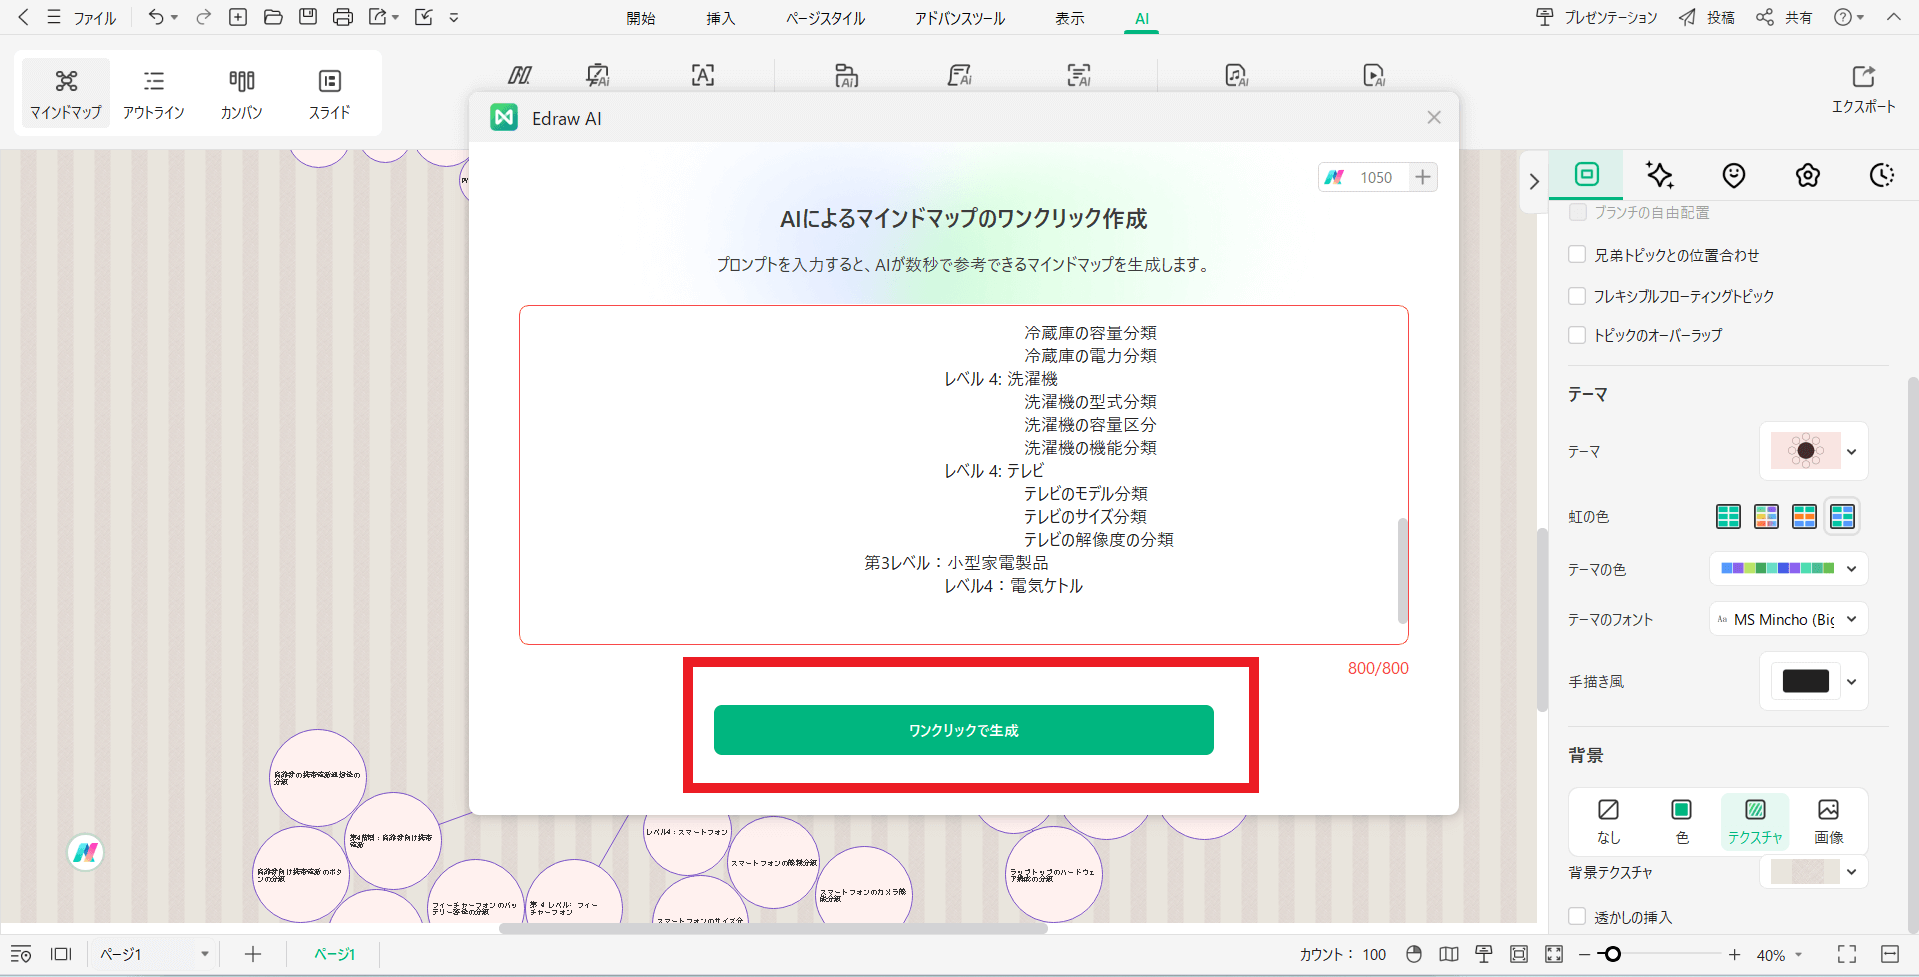The width and height of the screenshot is (1919, 977).
Task: Enable フレキシブルフローティングトピック checkbox
Action: tap(1577, 295)
